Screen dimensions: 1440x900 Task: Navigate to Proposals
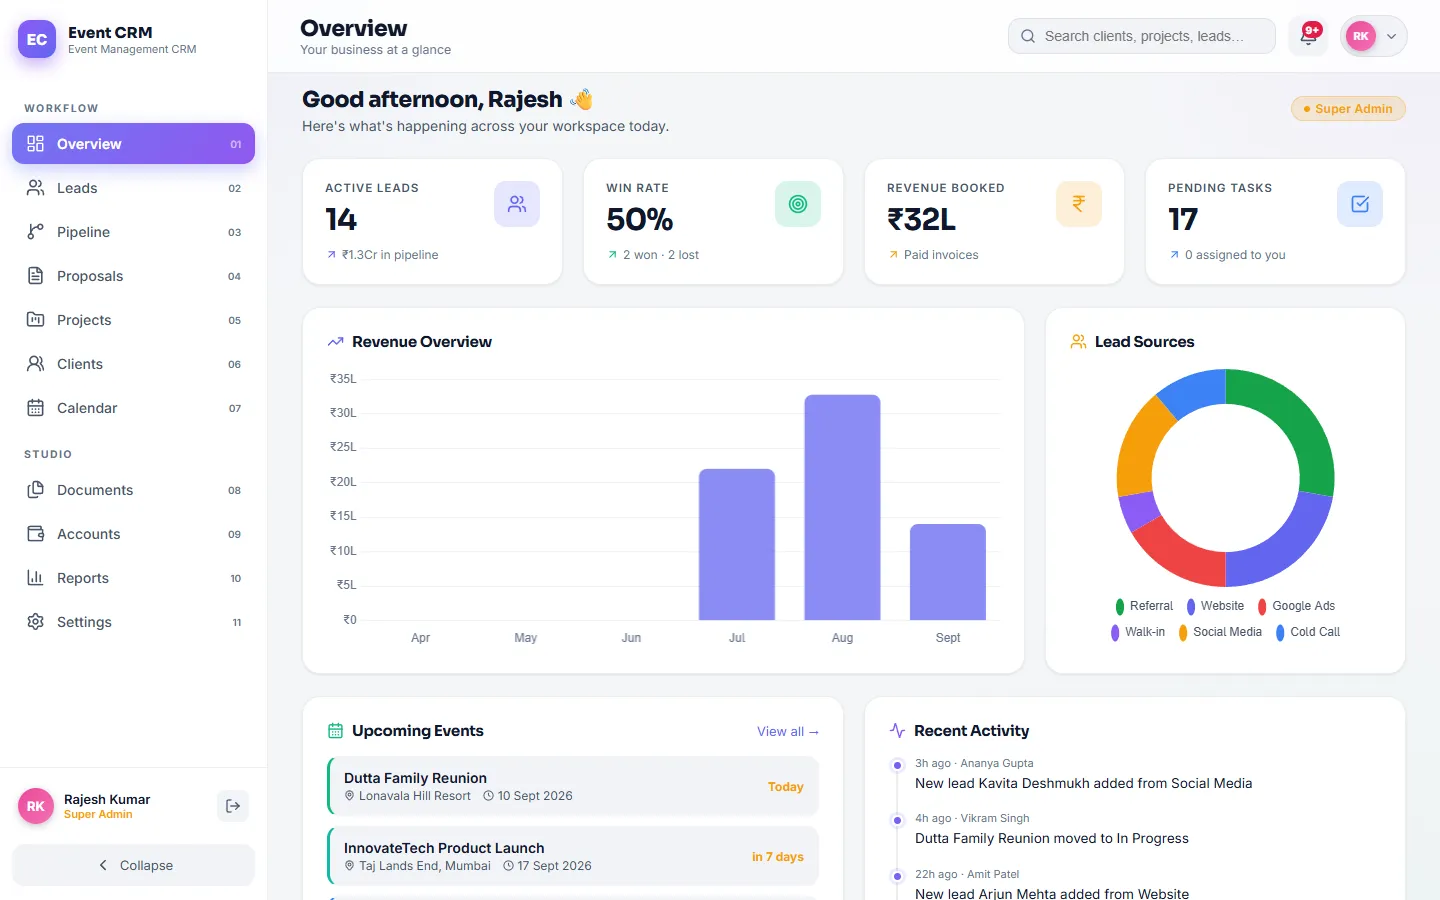[x=133, y=276]
